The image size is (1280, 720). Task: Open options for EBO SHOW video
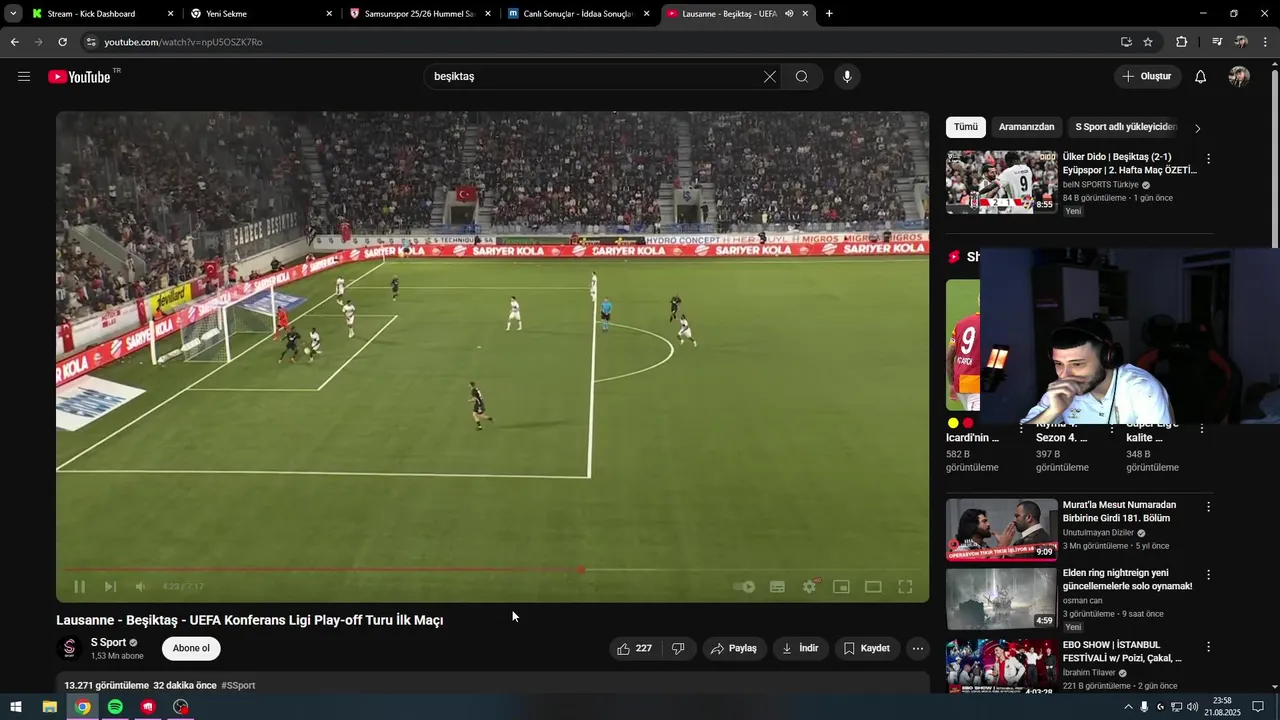(1208, 647)
